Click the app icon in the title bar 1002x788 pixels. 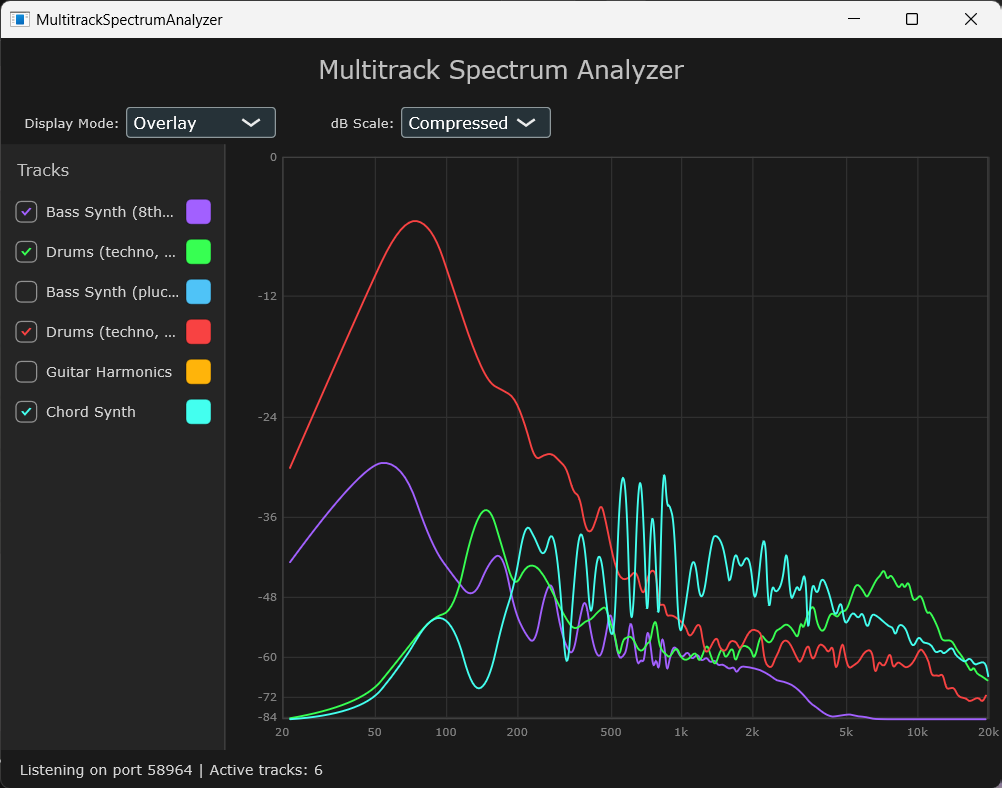(19, 19)
